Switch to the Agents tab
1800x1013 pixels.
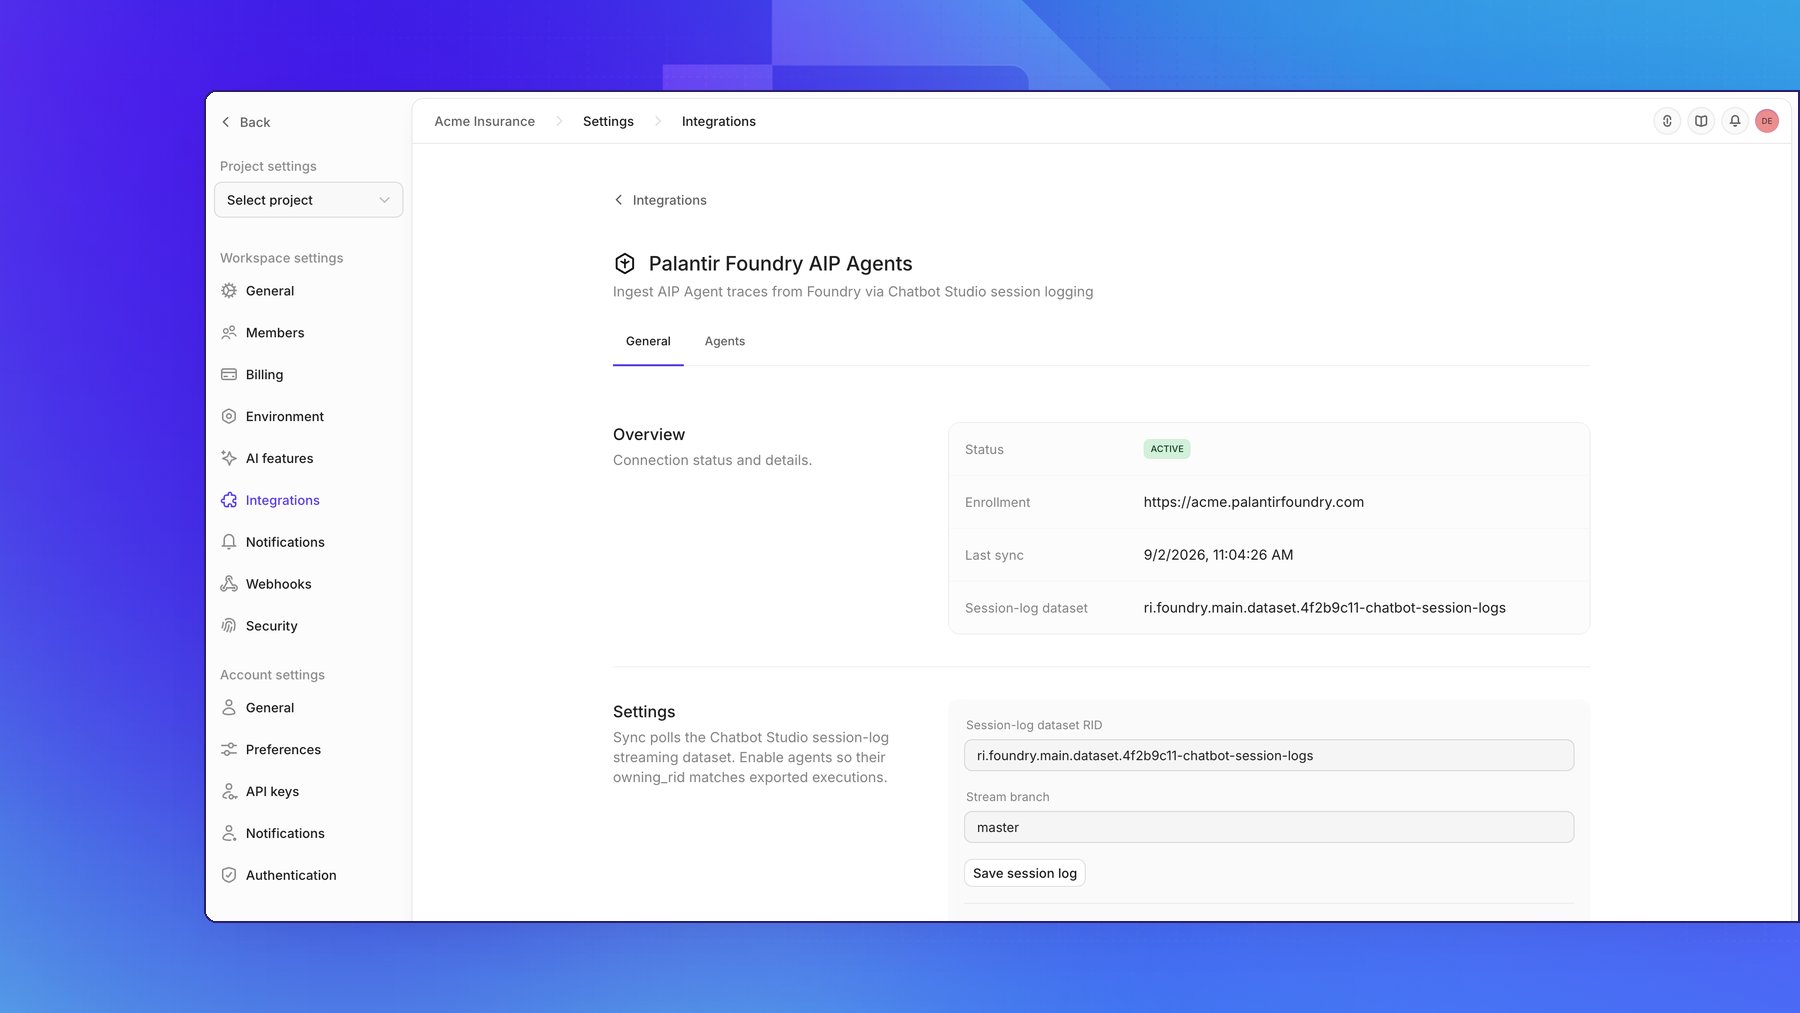(725, 342)
